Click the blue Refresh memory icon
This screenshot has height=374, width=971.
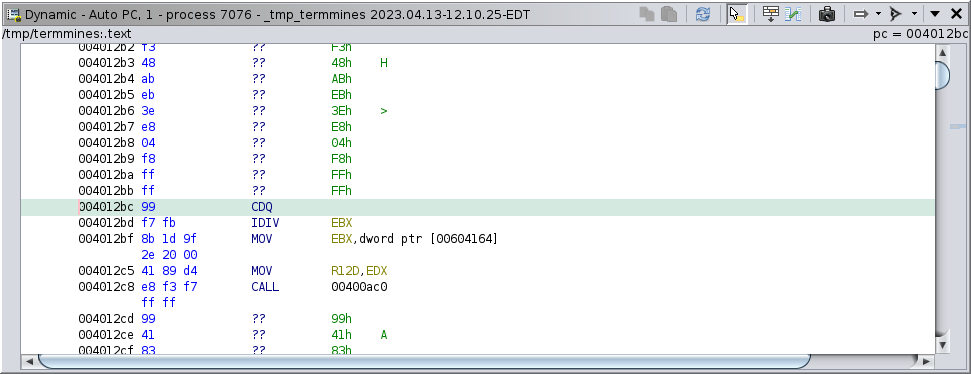(x=703, y=14)
